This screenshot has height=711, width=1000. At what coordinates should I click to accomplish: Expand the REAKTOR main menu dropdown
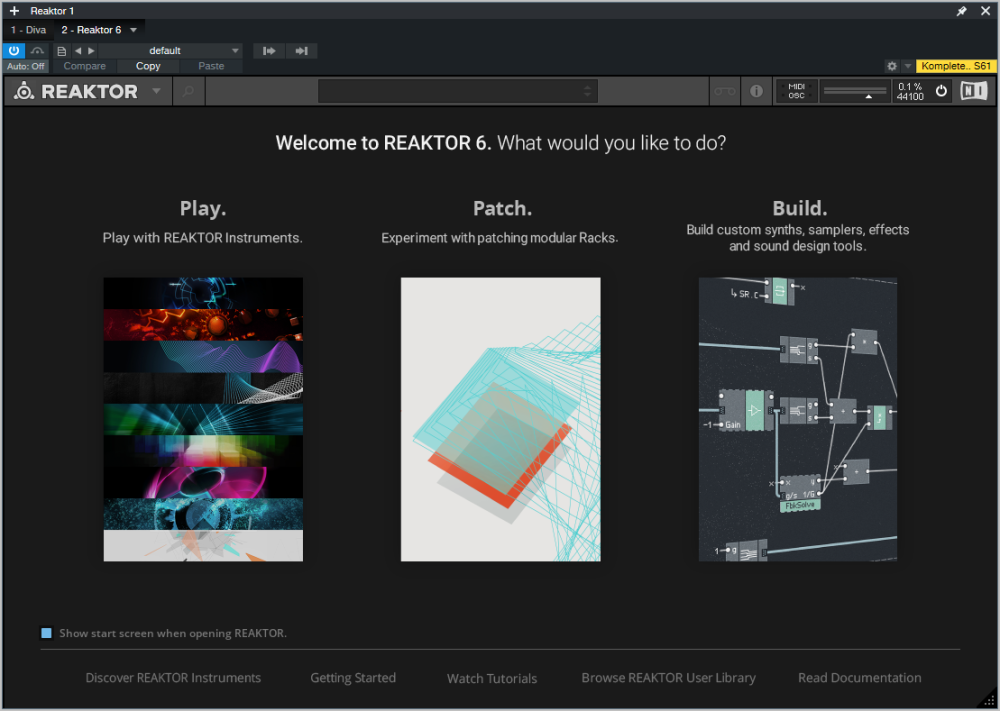point(156,91)
